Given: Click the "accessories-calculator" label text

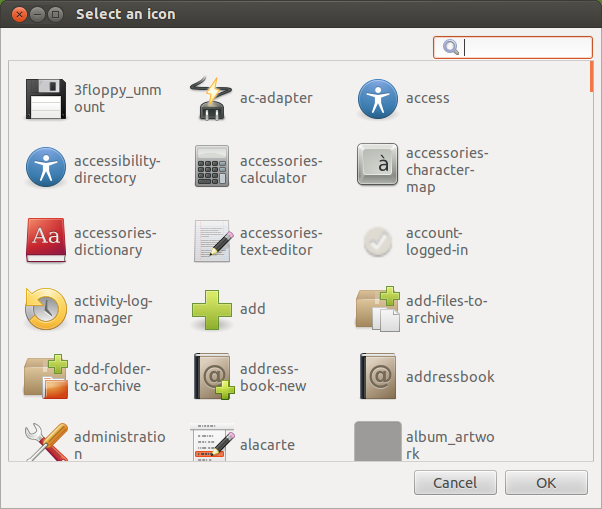Looking at the screenshot, I should (281, 169).
